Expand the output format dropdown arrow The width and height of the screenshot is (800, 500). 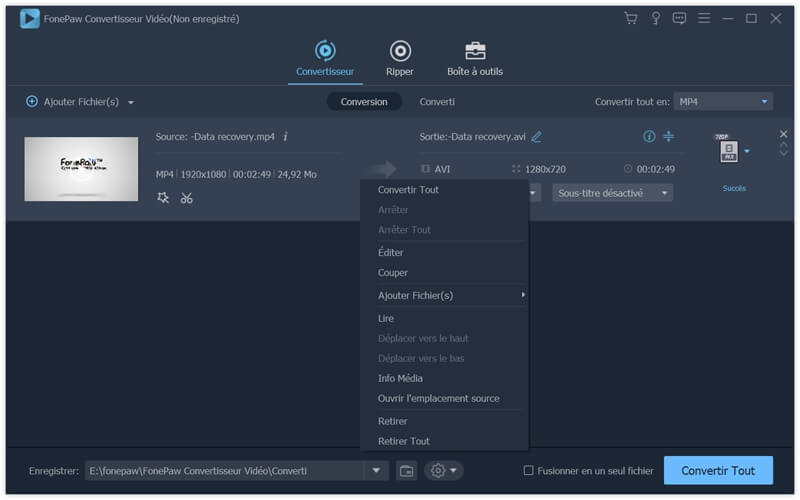coord(747,152)
